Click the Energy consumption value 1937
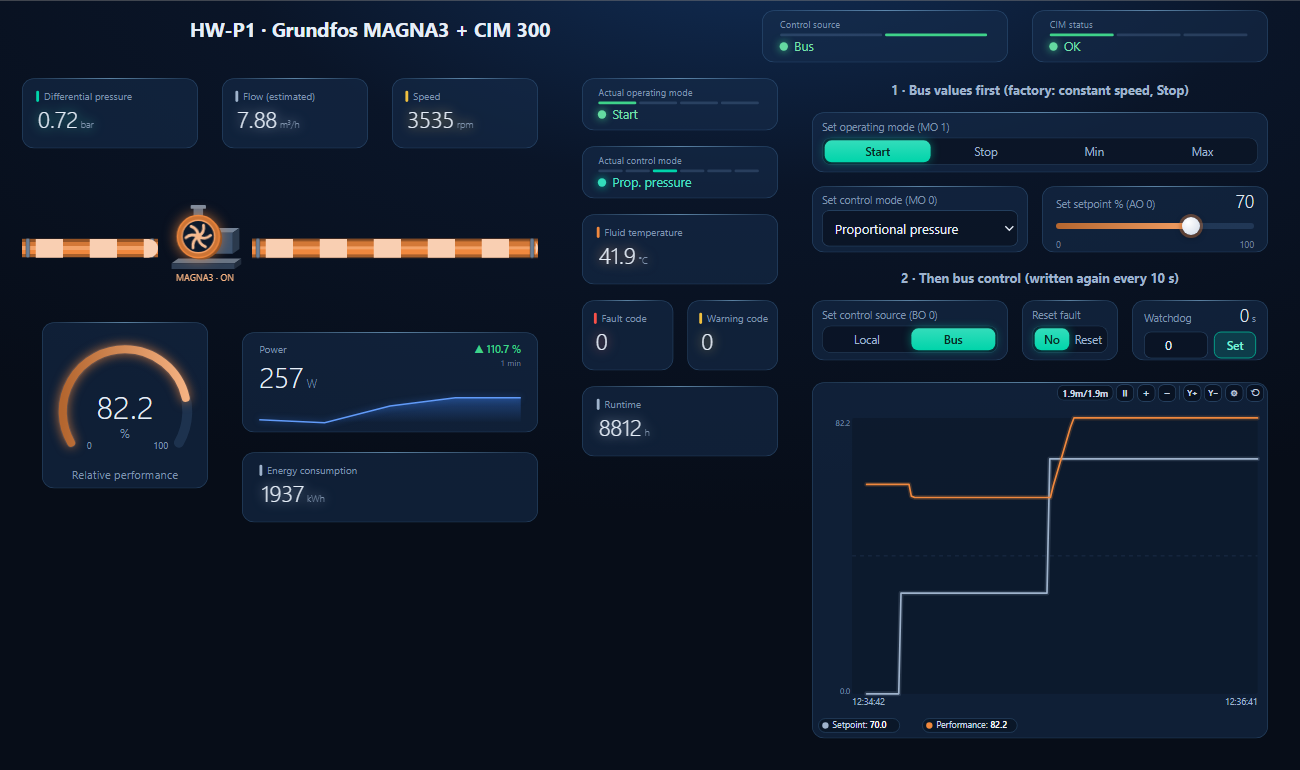 coord(282,494)
